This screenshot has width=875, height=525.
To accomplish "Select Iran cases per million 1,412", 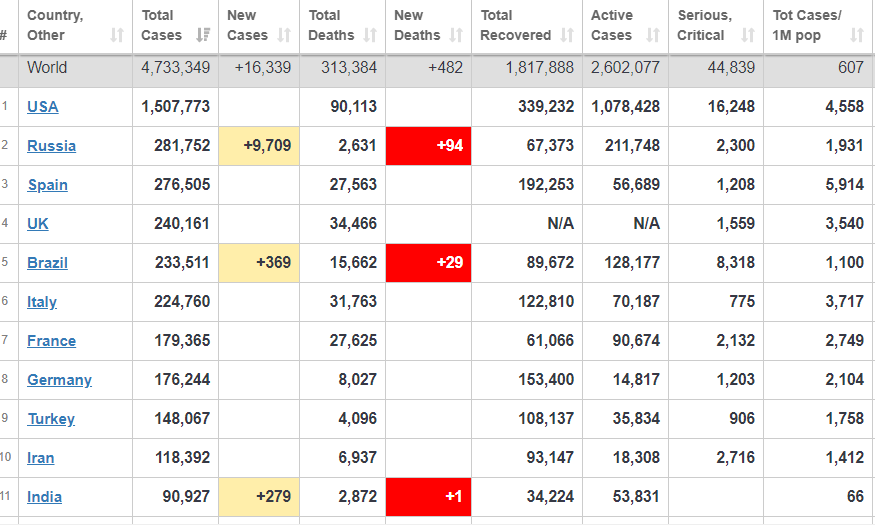I will (845, 458).
